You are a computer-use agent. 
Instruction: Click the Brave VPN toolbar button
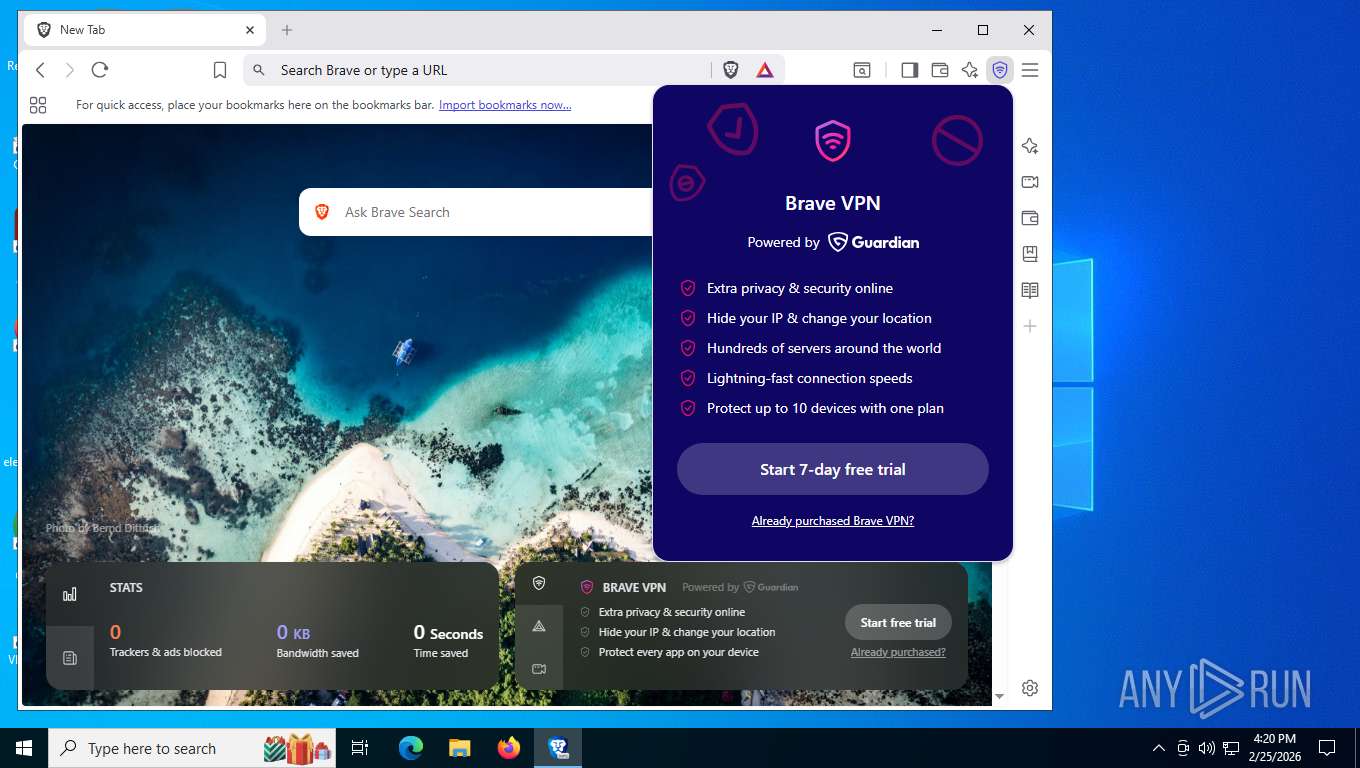coord(1000,70)
